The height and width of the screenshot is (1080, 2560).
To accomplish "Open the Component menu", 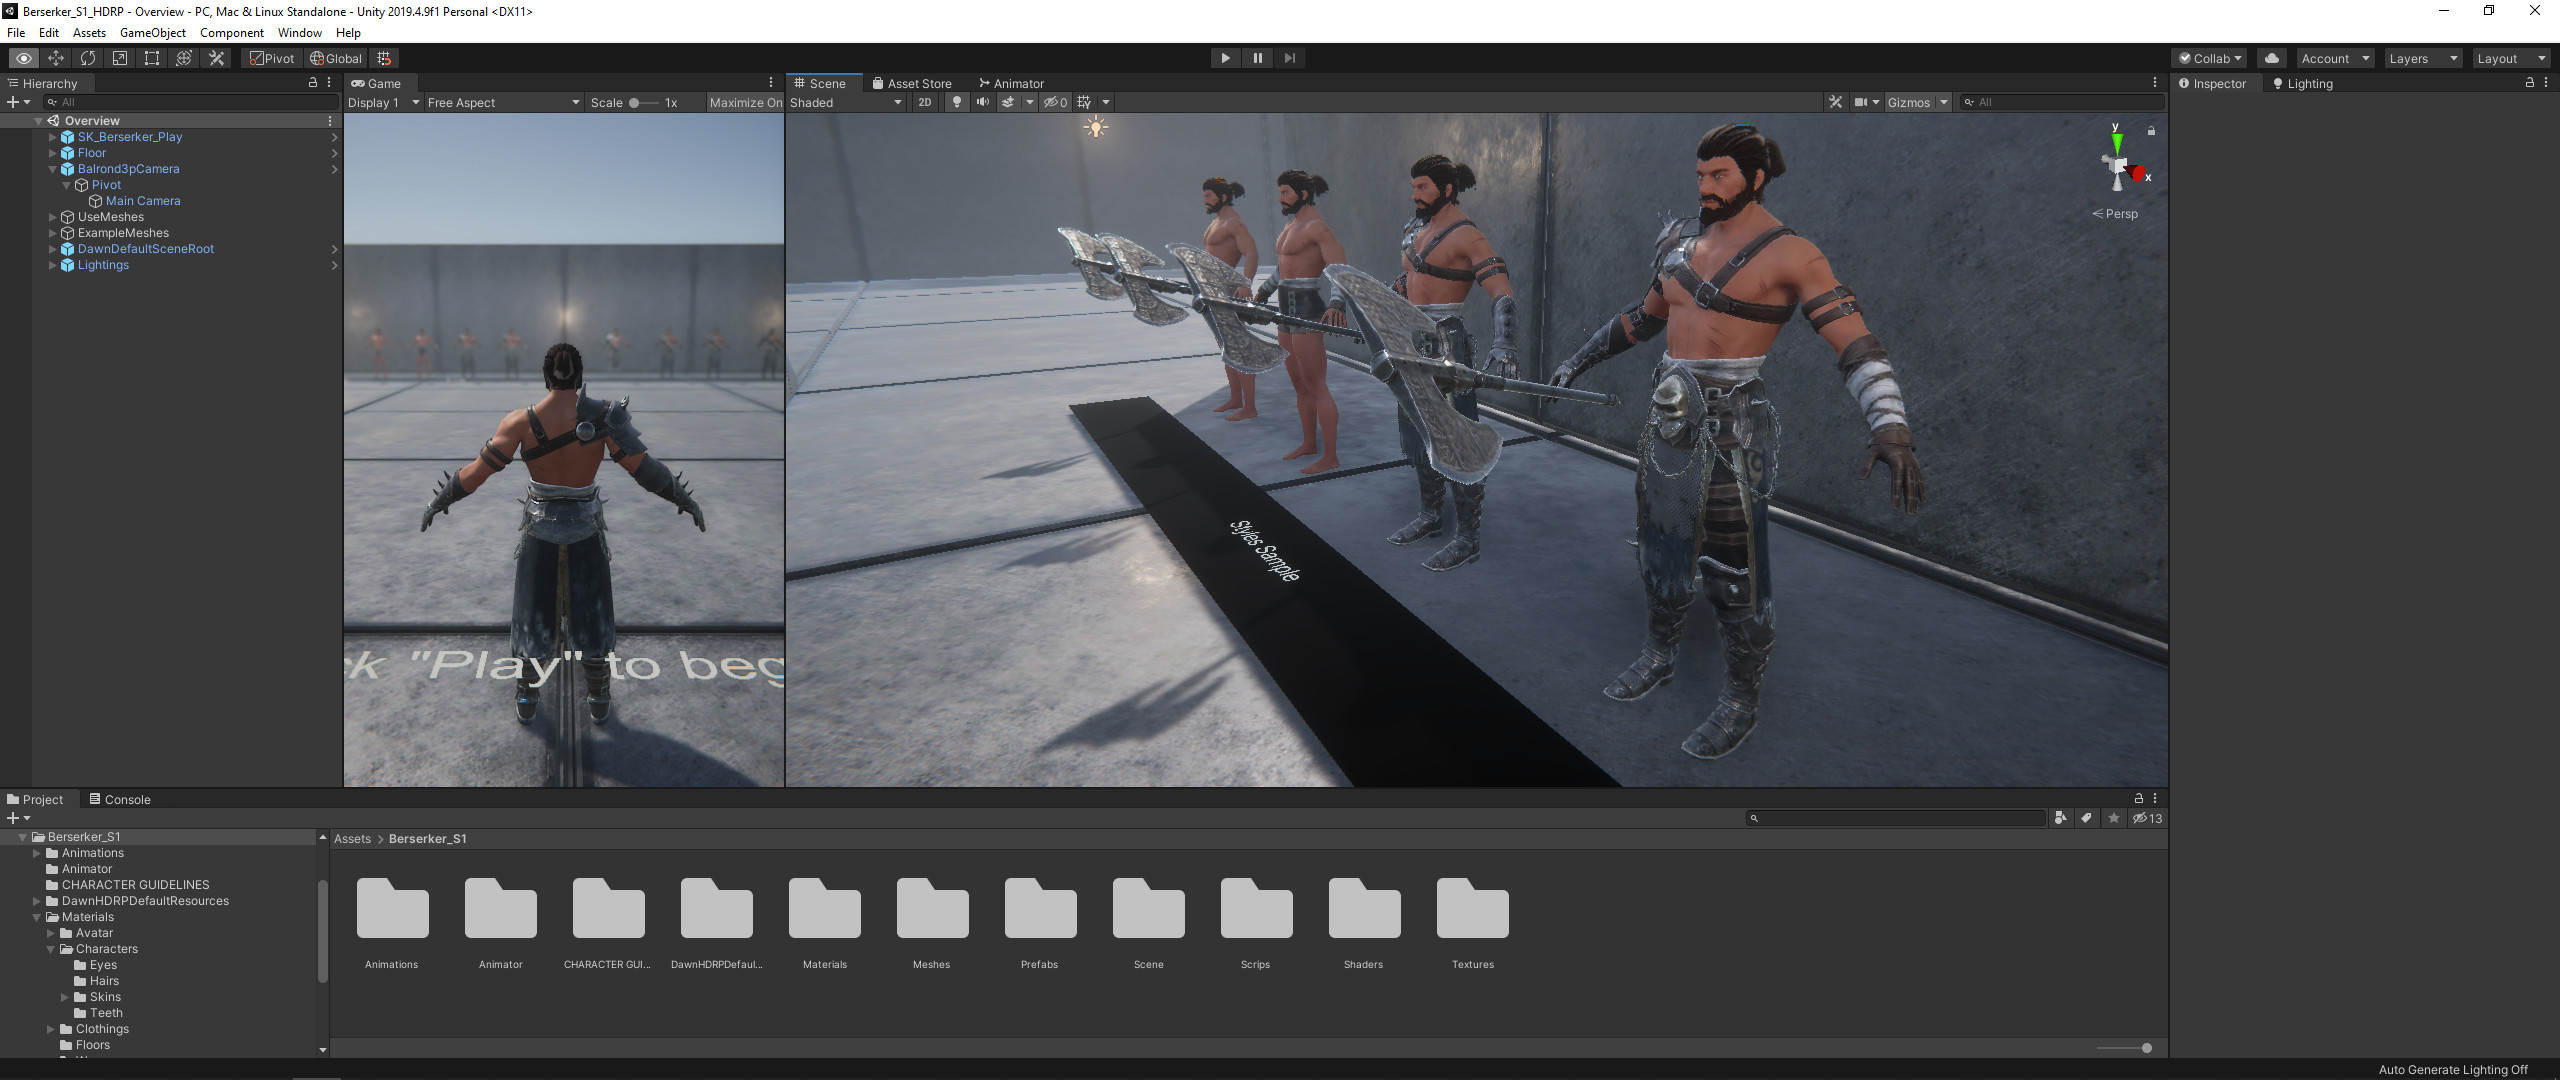I will (232, 32).
